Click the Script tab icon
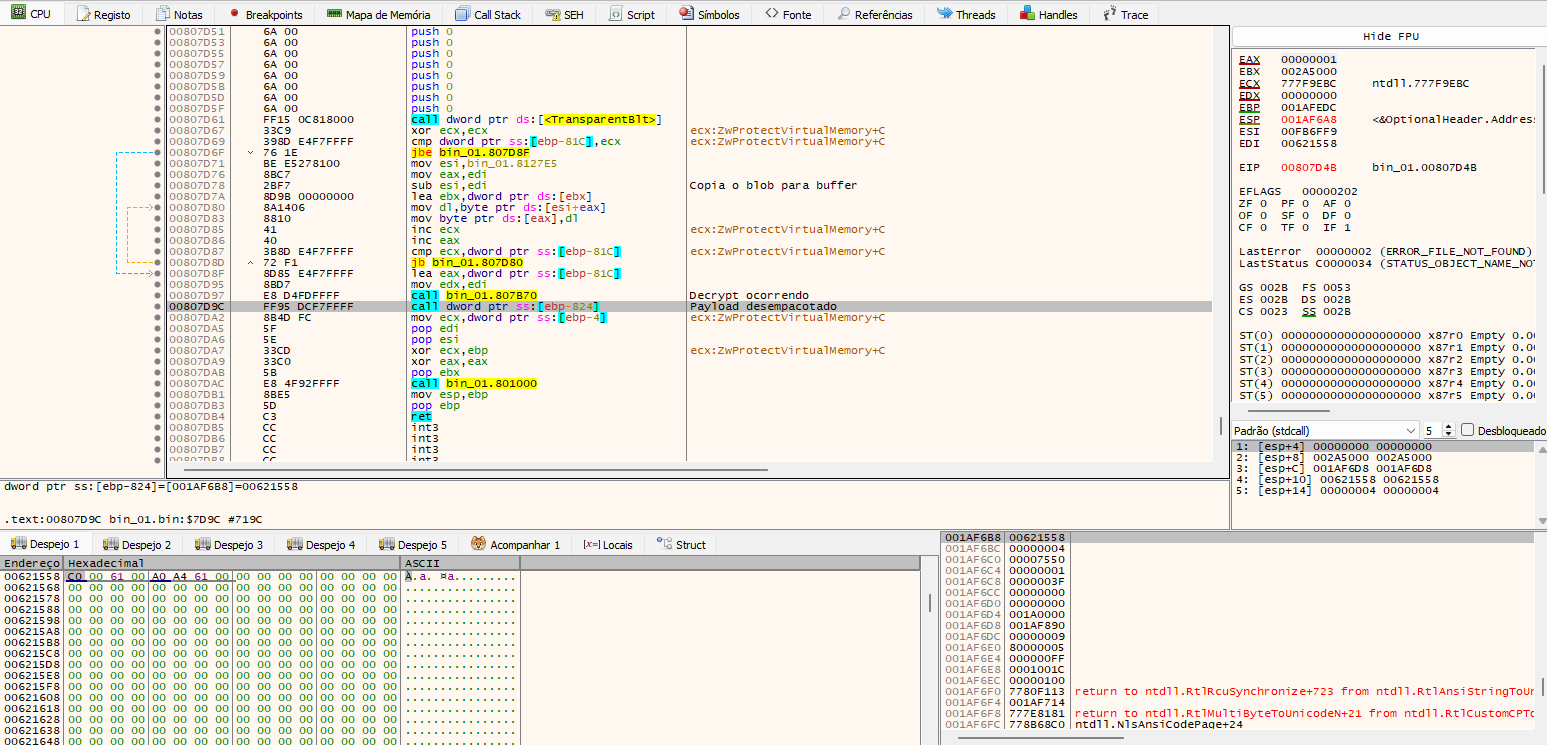Screen dimensions: 1547x745 tap(616, 15)
